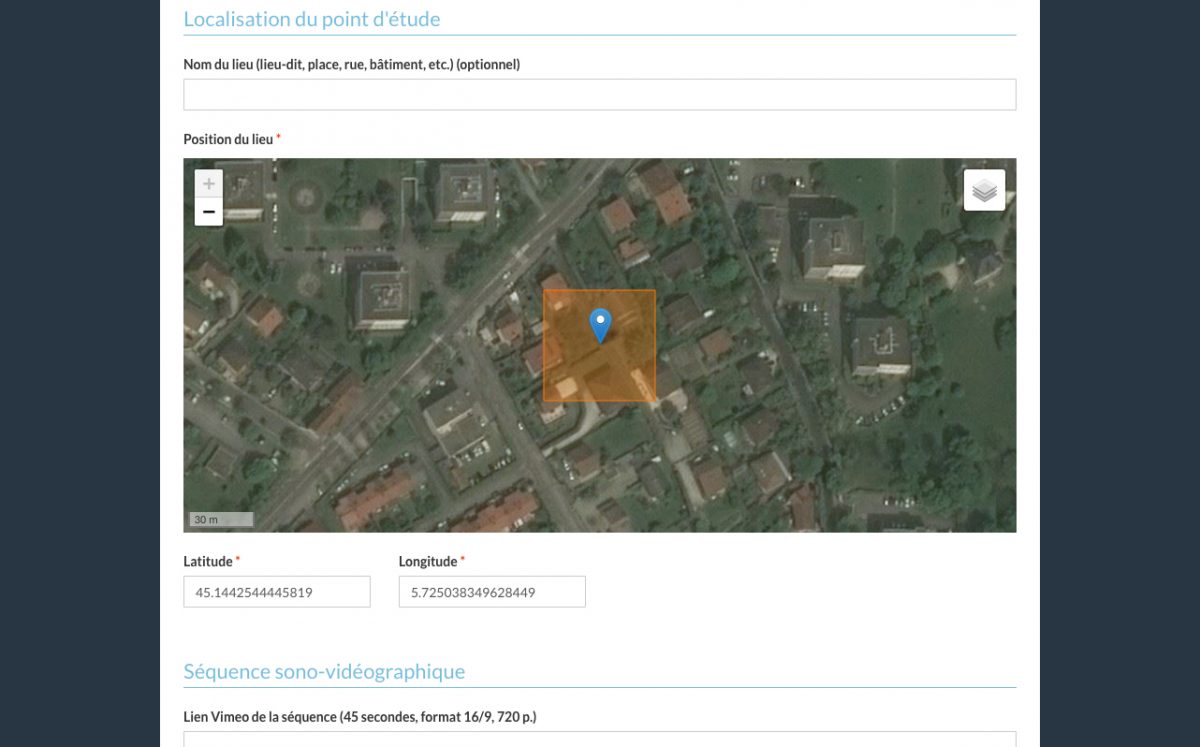
Task: Click the blue location marker pin
Action: tap(600, 324)
